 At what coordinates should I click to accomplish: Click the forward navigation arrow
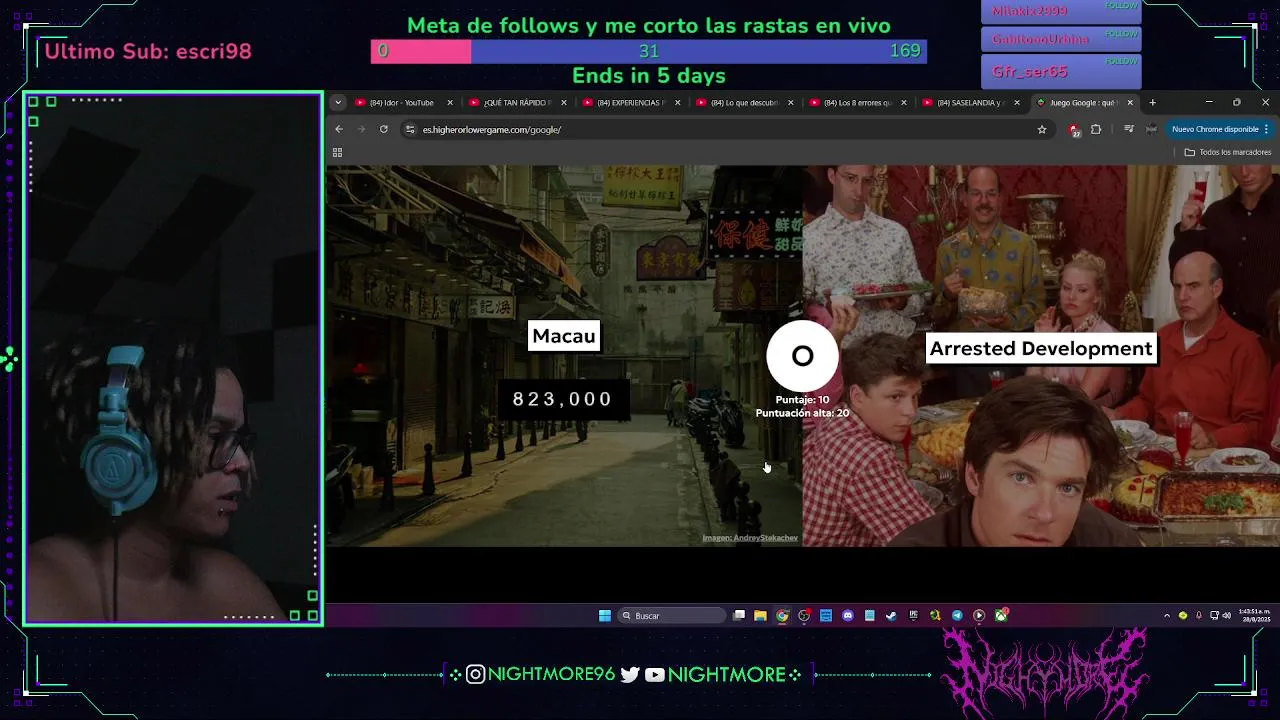(361, 129)
